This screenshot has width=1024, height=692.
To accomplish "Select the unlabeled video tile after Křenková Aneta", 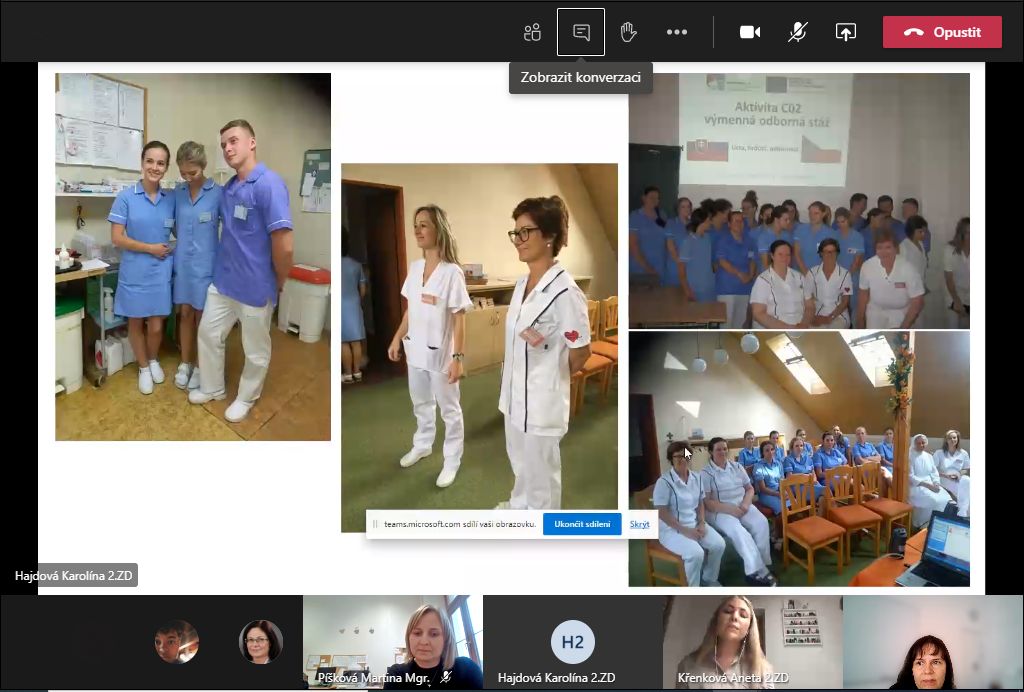I will pos(933,642).
